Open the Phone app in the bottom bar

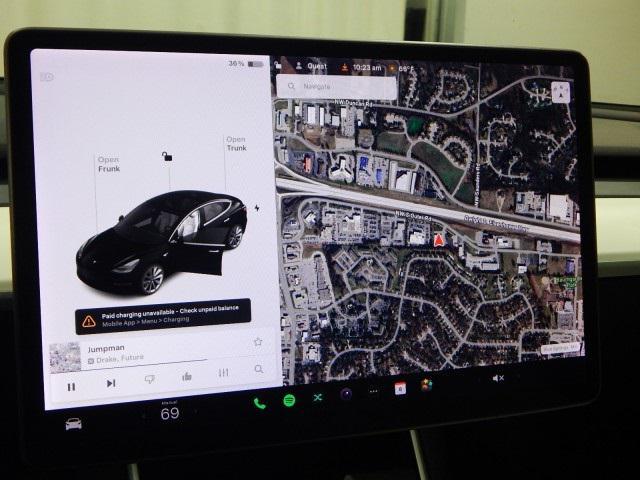click(x=260, y=402)
